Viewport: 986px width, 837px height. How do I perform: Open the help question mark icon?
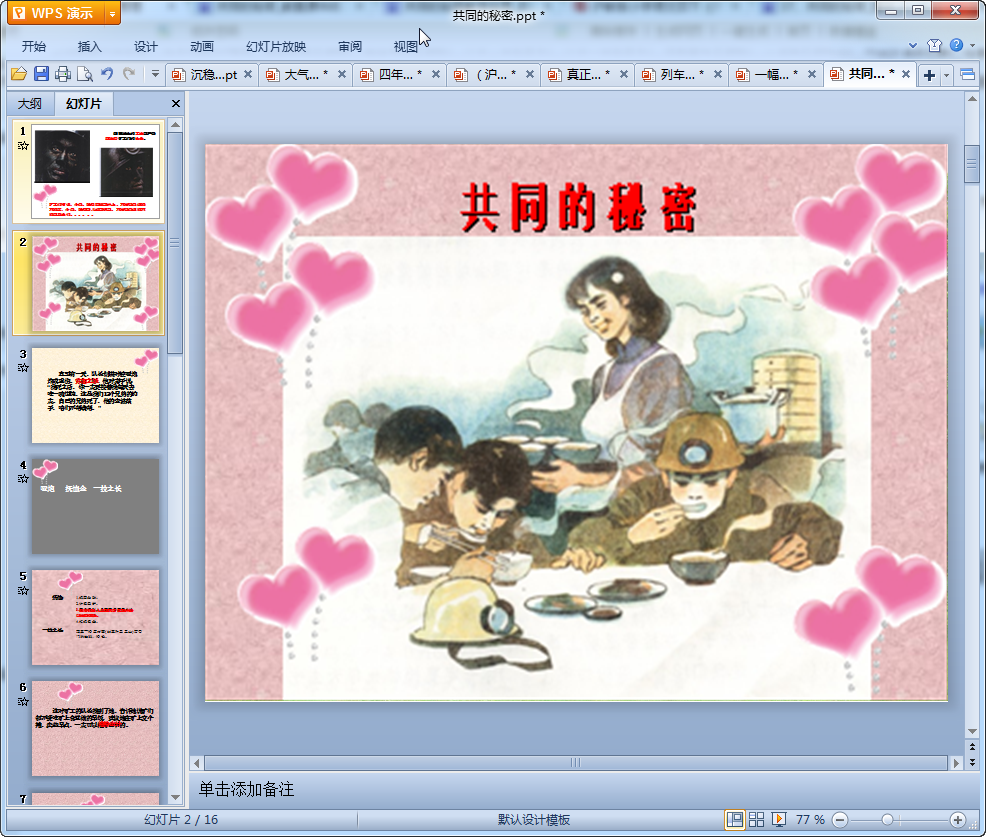(956, 45)
